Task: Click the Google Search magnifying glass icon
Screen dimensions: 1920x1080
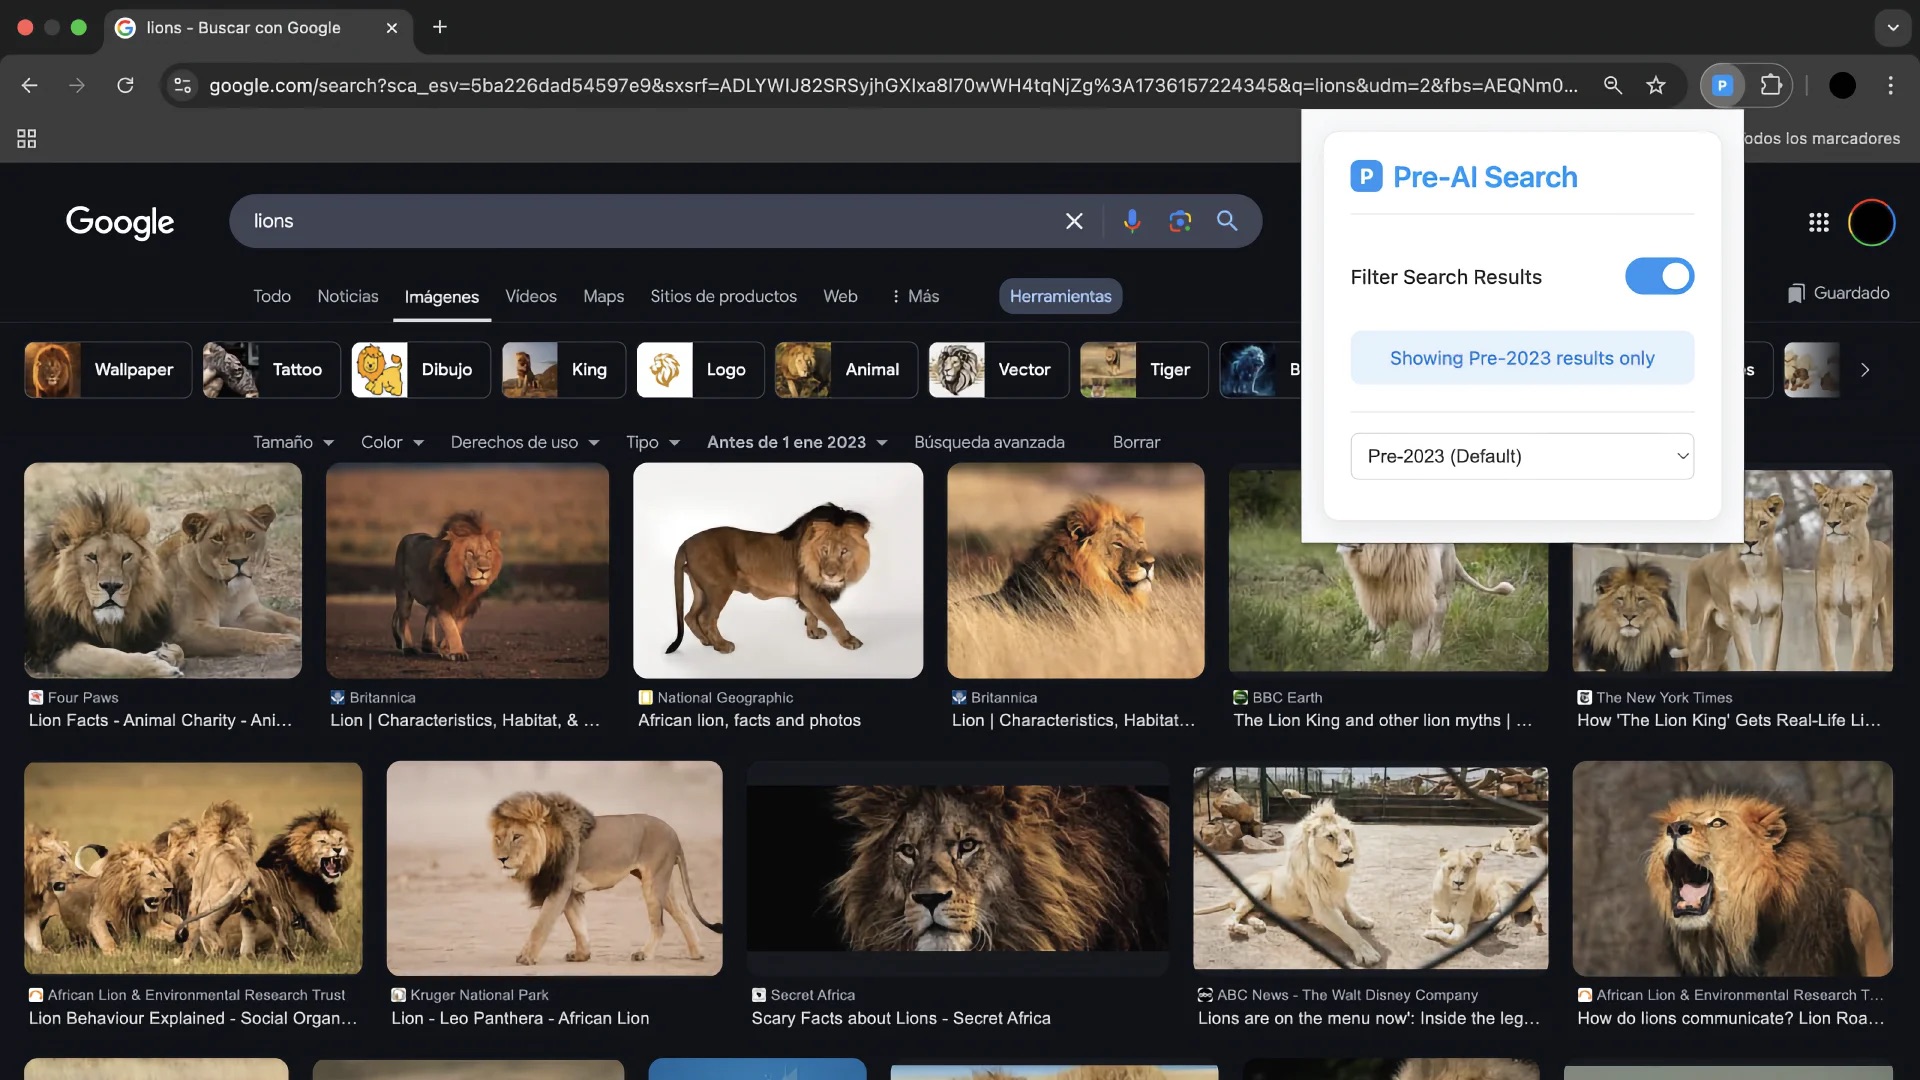Action: 1228,220
